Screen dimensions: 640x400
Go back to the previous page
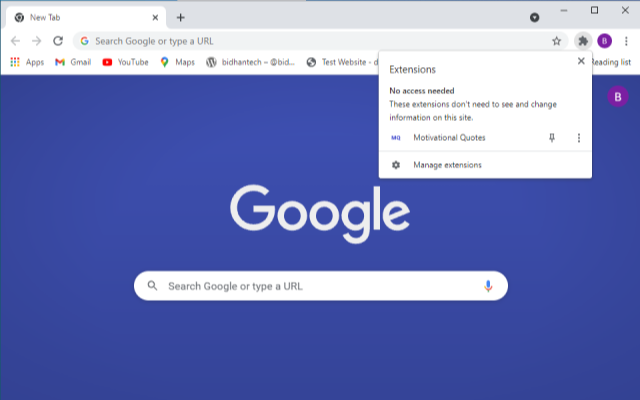16,41
